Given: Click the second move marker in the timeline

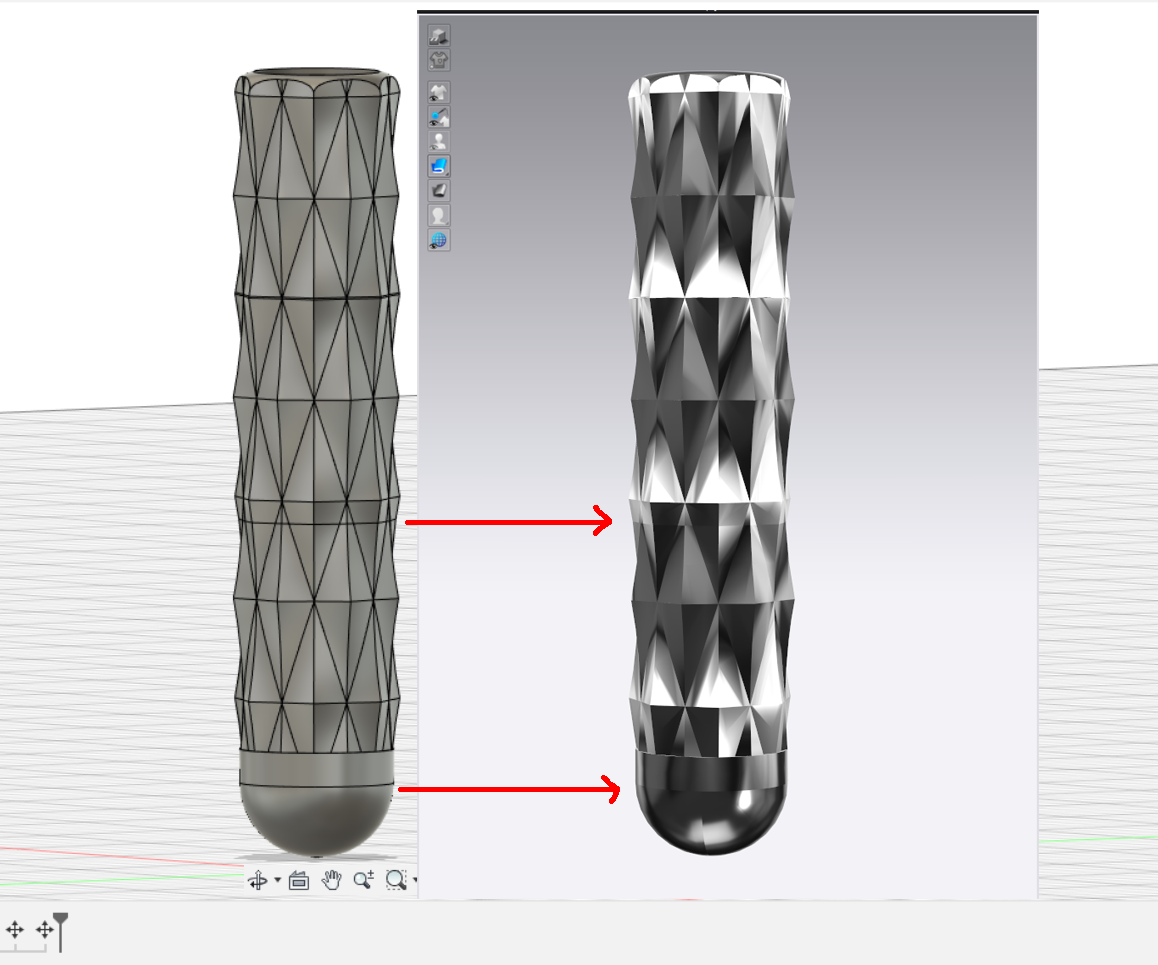Looking at the screenshot, I should pos(44,930).
